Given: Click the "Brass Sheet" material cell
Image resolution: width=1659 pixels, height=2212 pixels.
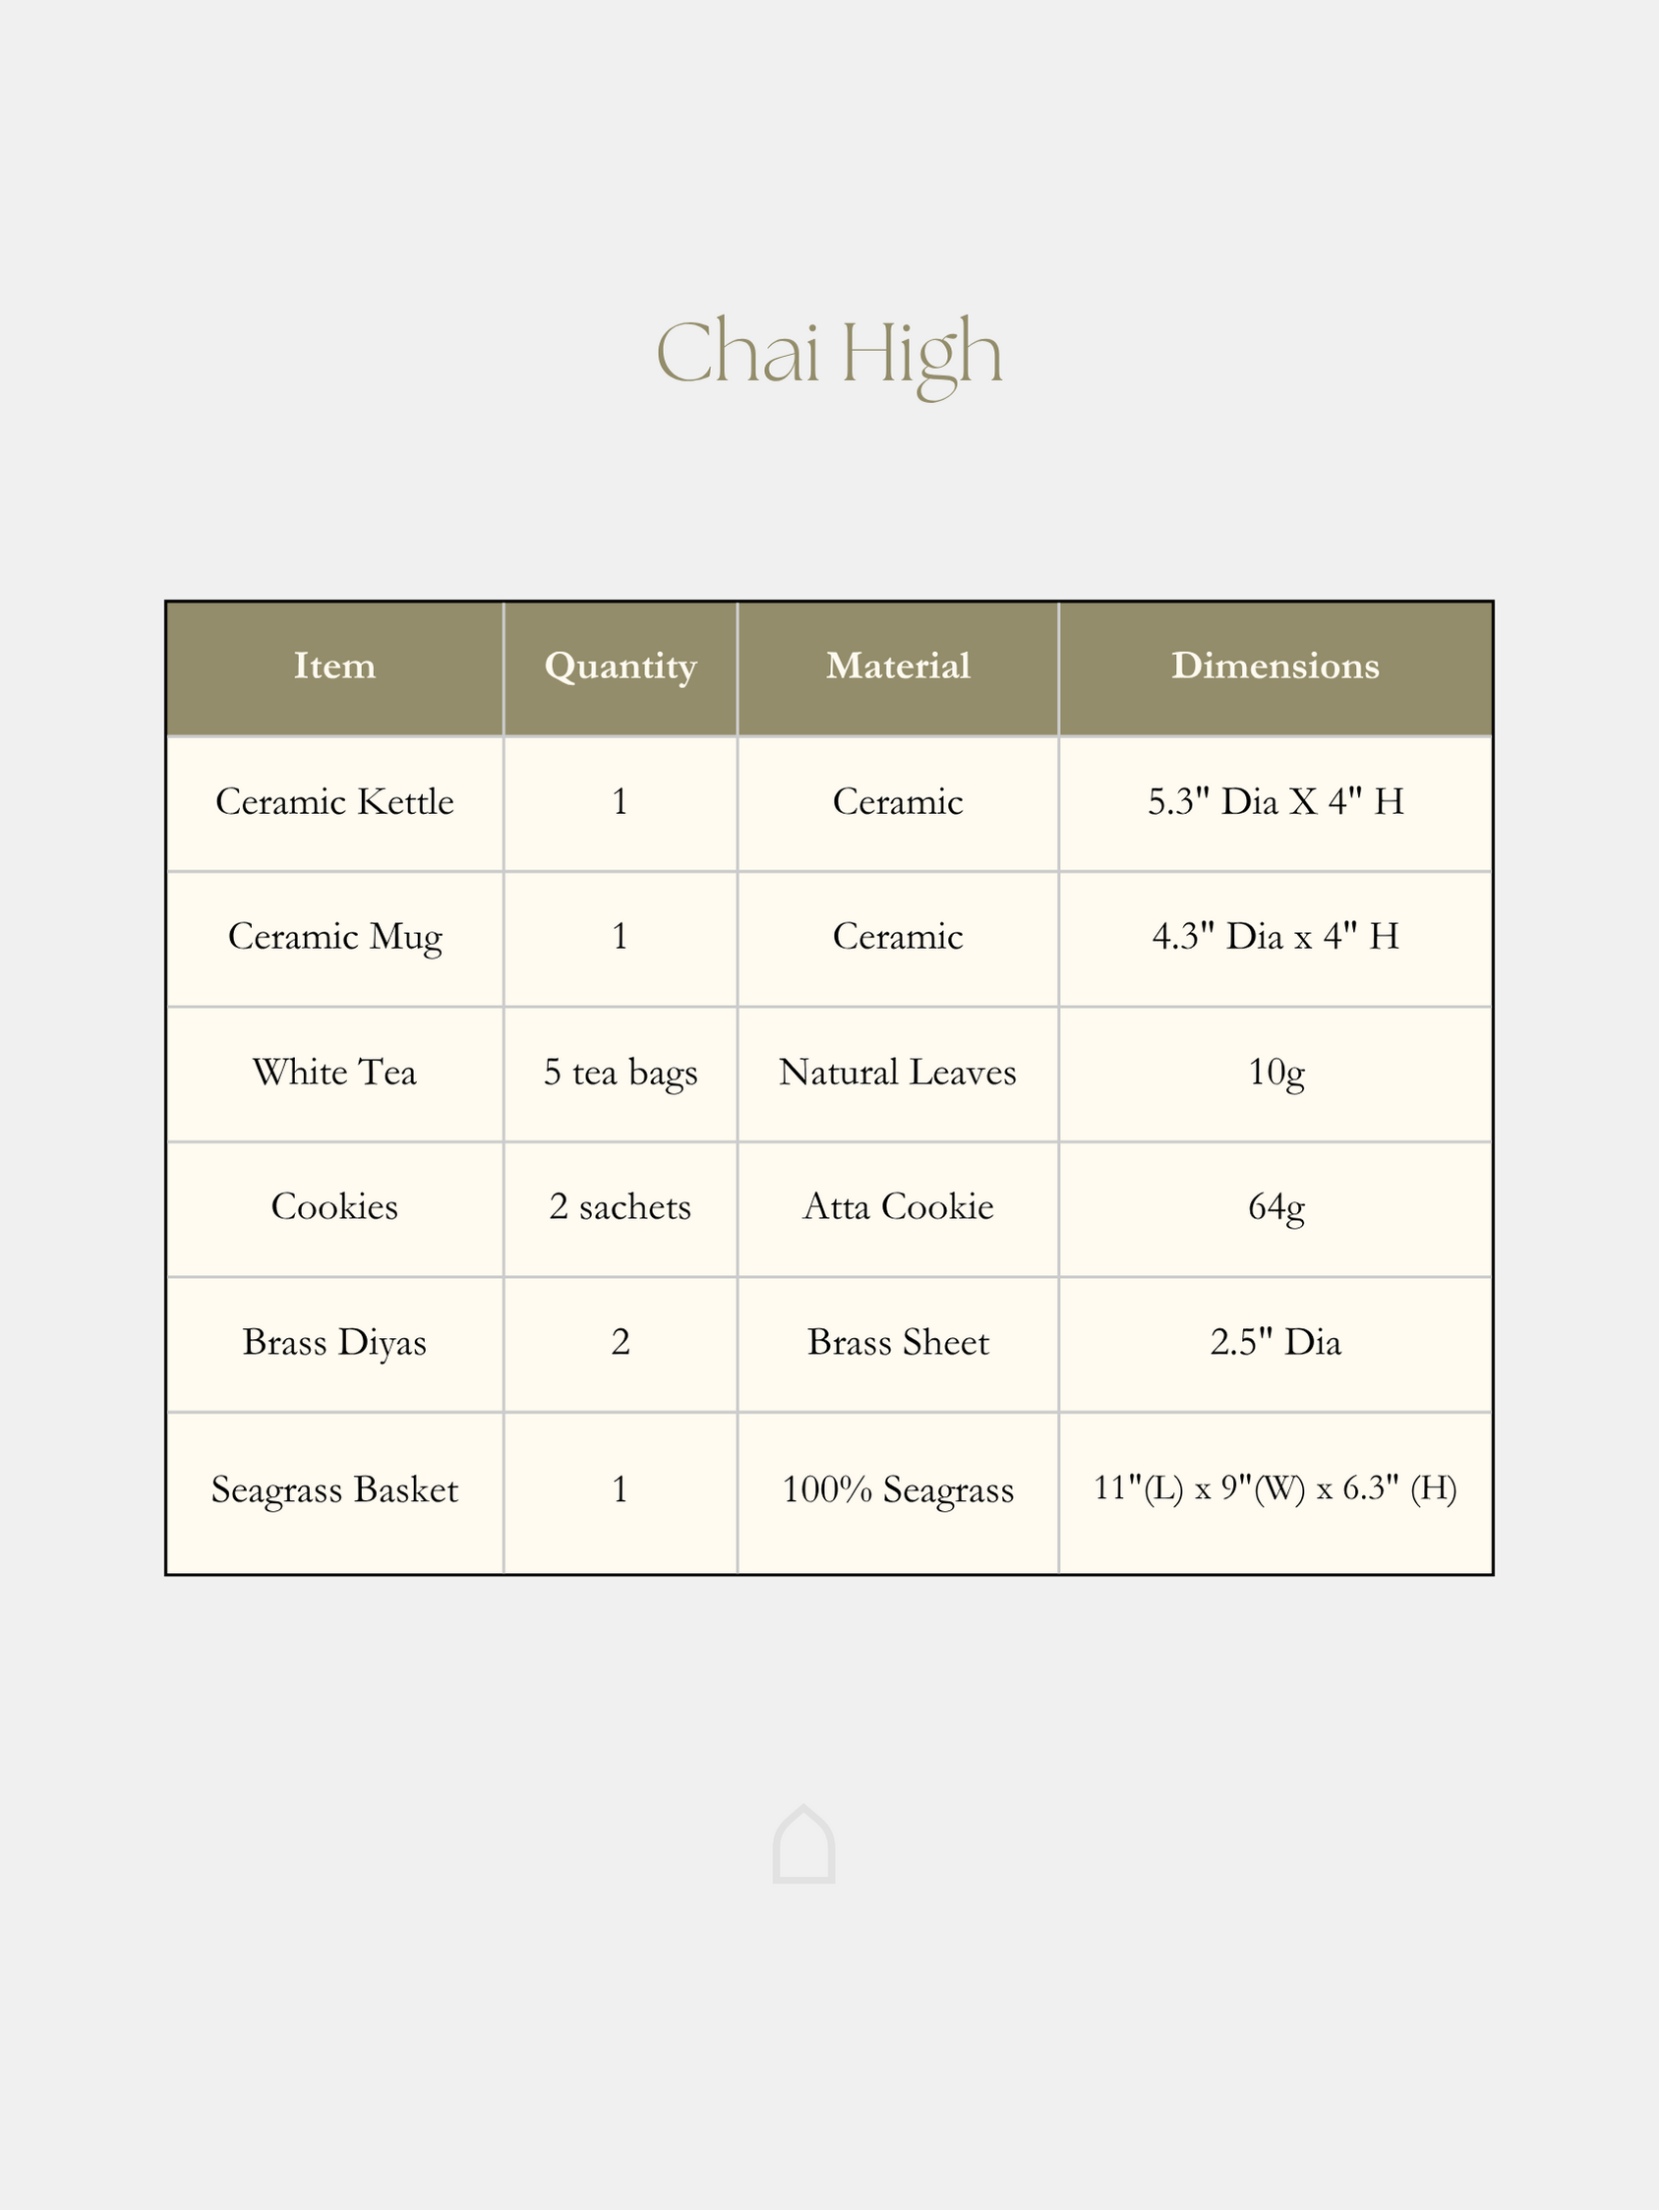Looking at the screenshot, I should (x=898, y=1342).
